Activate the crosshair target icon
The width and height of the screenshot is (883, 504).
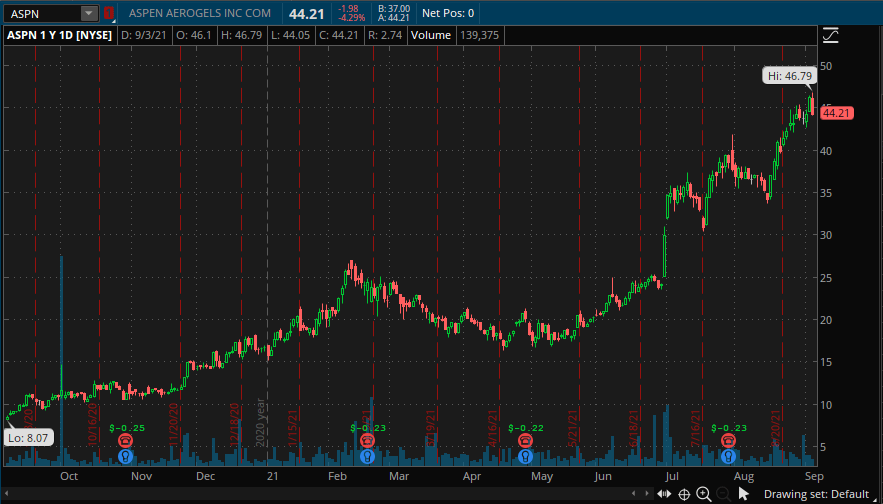point(684,494)
